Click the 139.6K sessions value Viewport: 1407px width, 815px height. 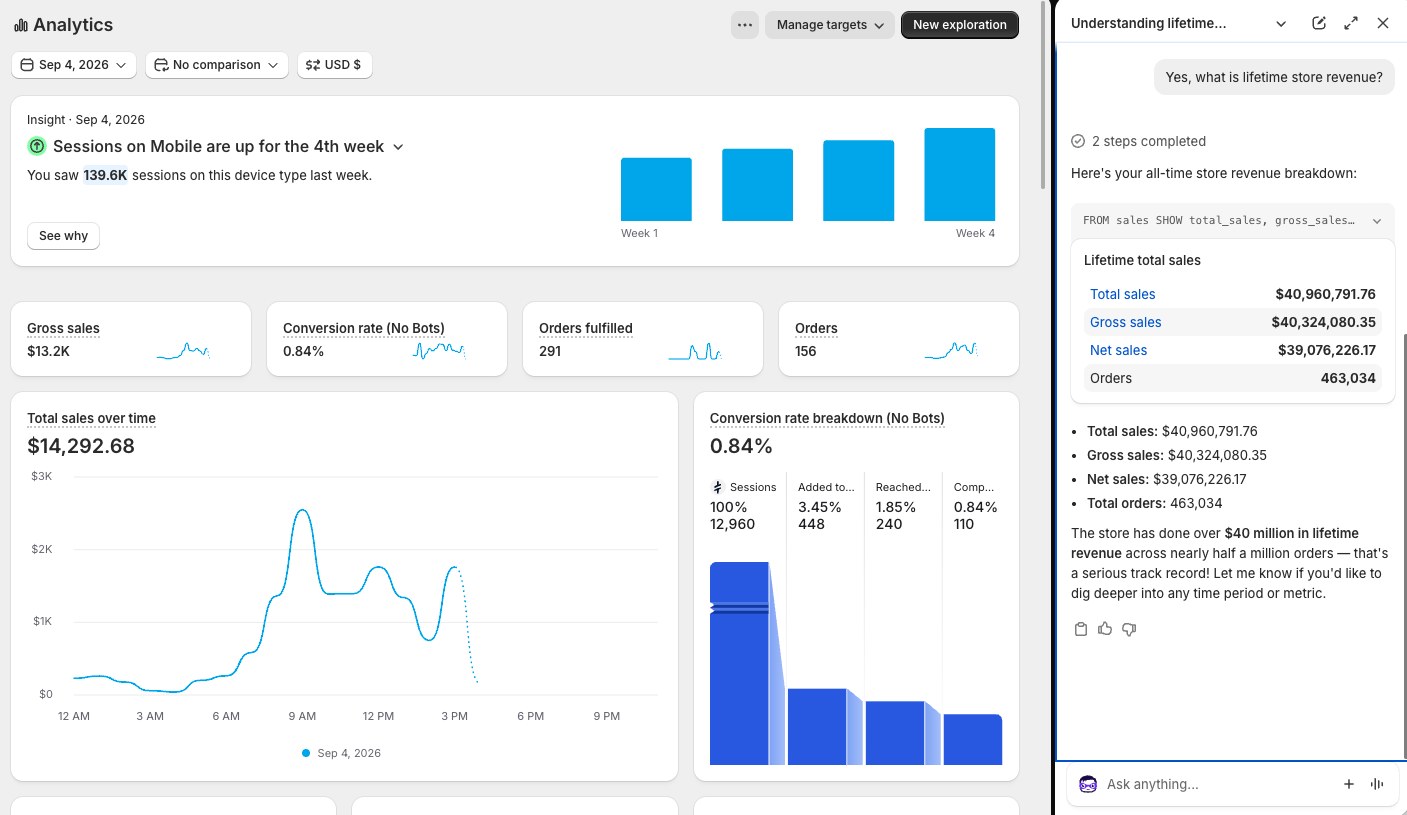click(x=105, y=175)
